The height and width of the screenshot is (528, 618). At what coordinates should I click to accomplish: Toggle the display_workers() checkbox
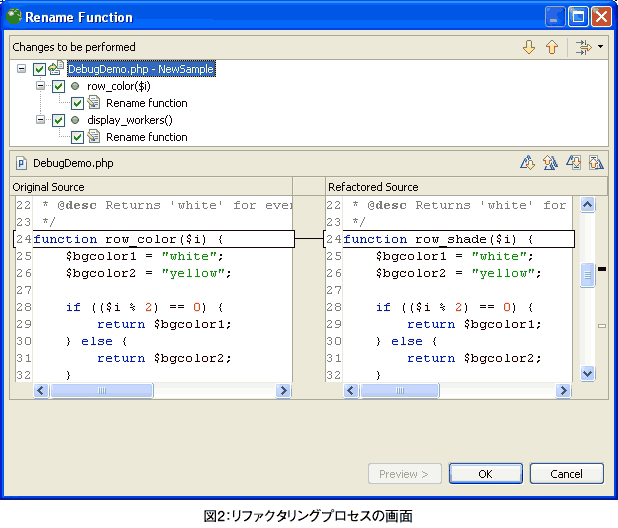coord(58,120)
